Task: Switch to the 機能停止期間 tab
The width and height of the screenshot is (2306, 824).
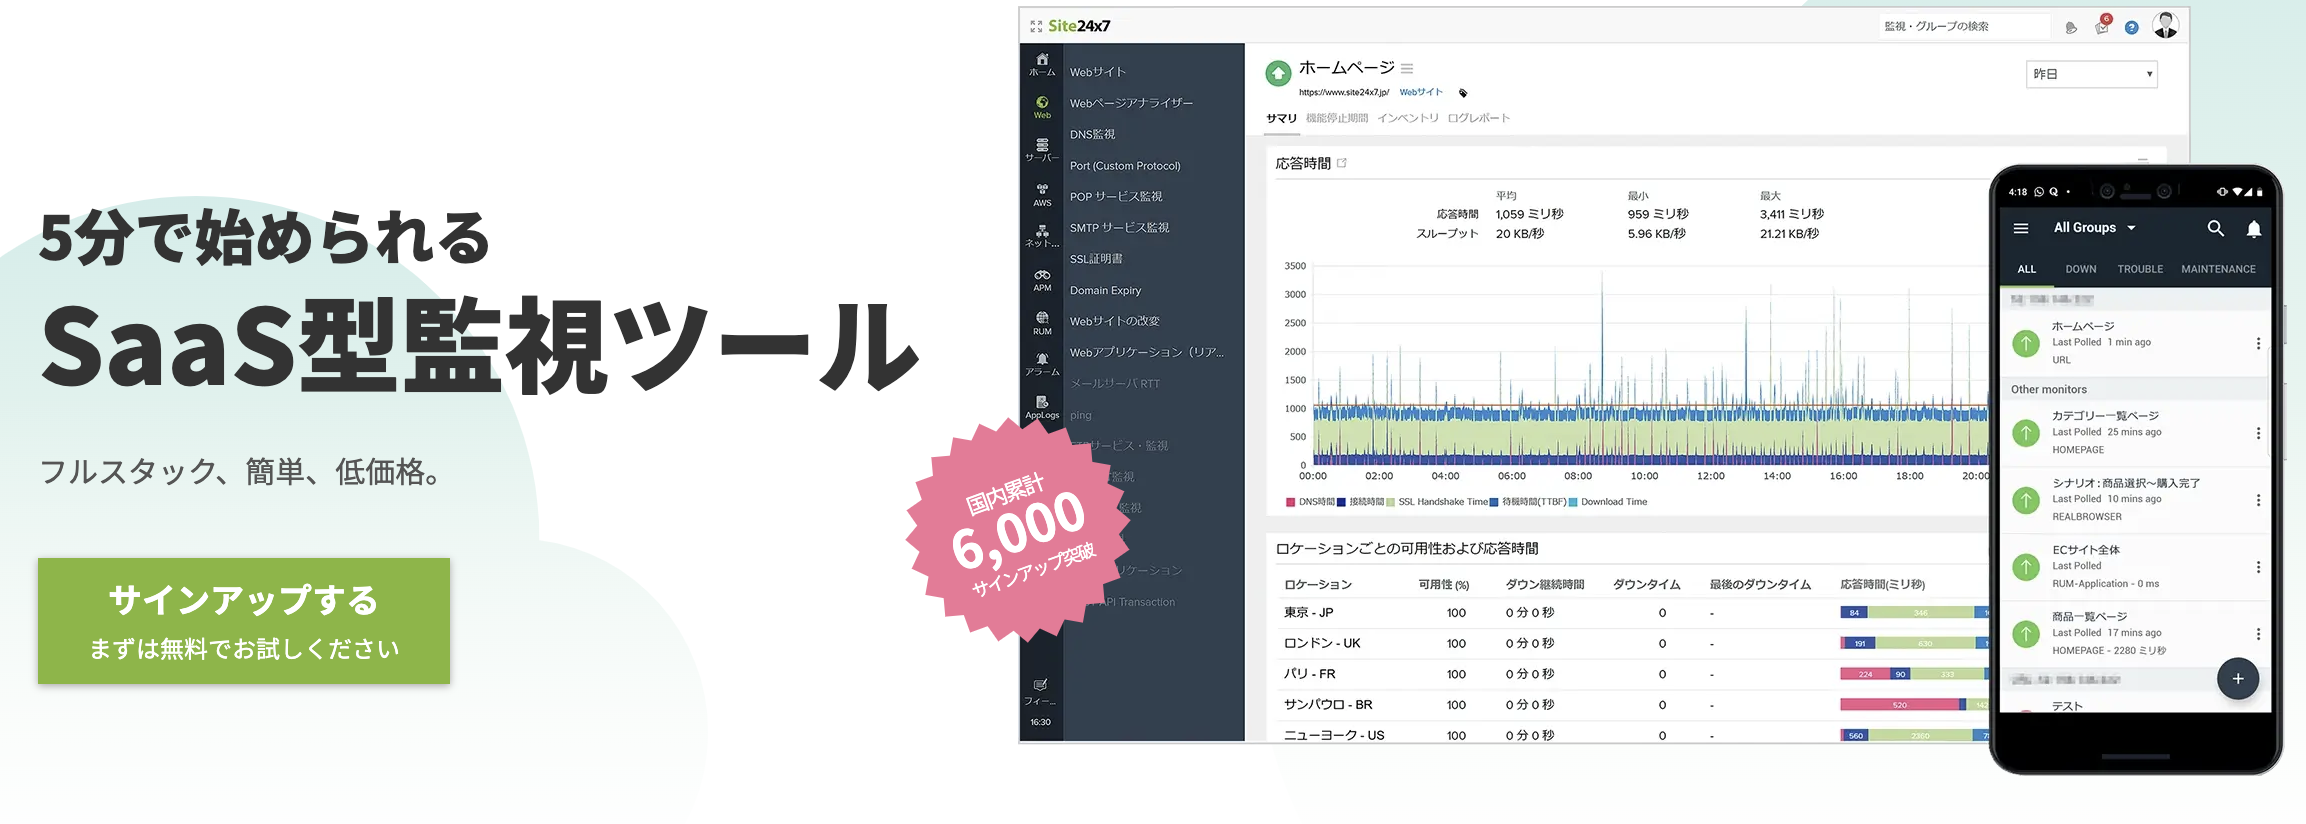Action: click(1336, 118)
